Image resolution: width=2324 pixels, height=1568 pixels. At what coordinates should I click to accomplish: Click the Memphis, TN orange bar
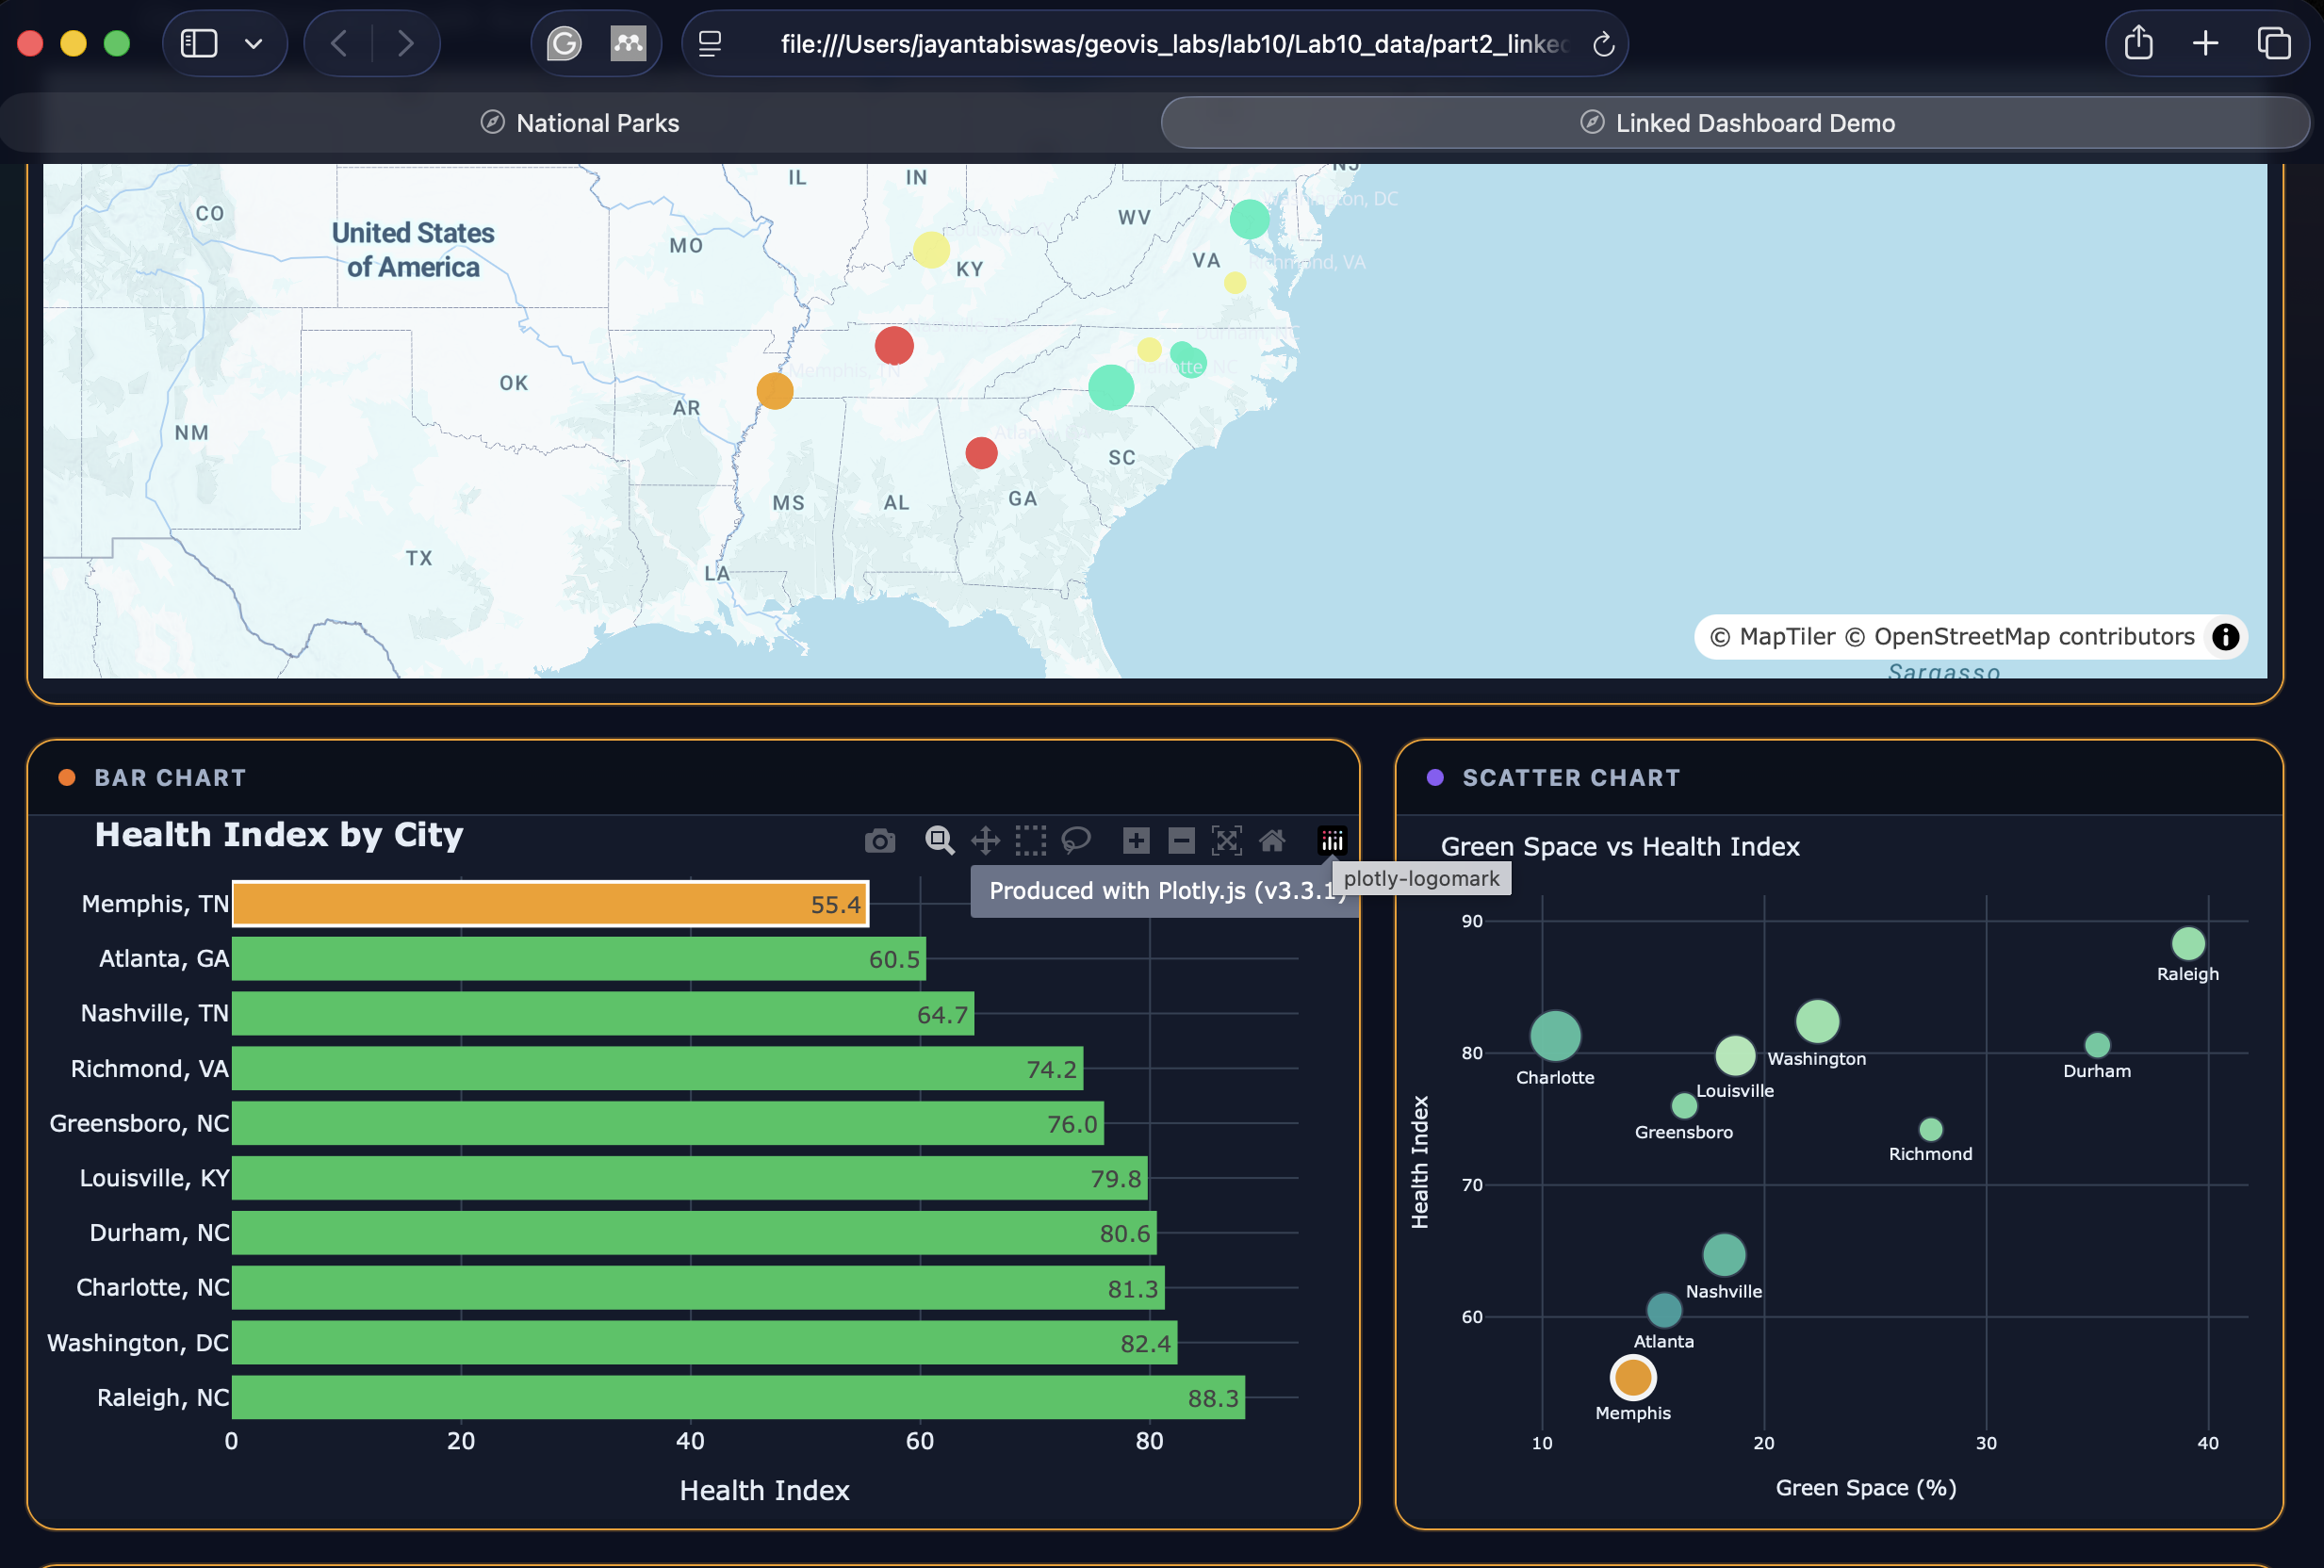[x=551, y=904]
